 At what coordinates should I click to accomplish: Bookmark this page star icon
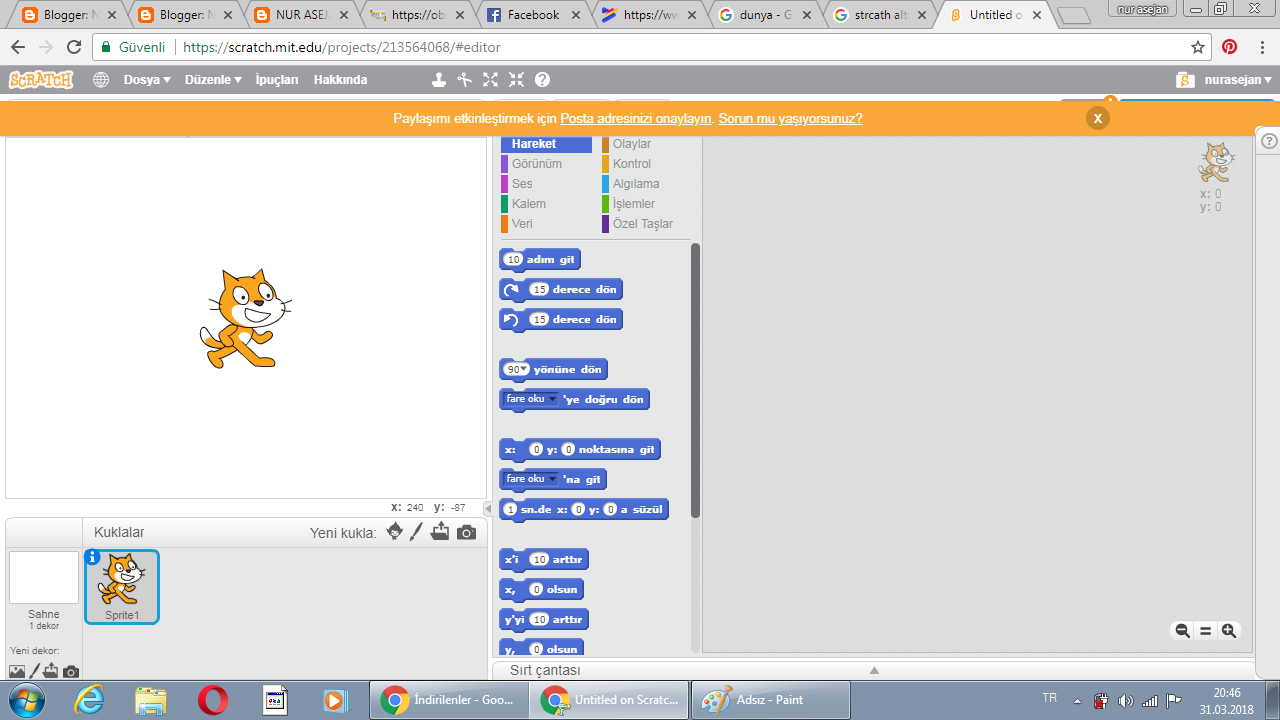[x=1198, y=47]
